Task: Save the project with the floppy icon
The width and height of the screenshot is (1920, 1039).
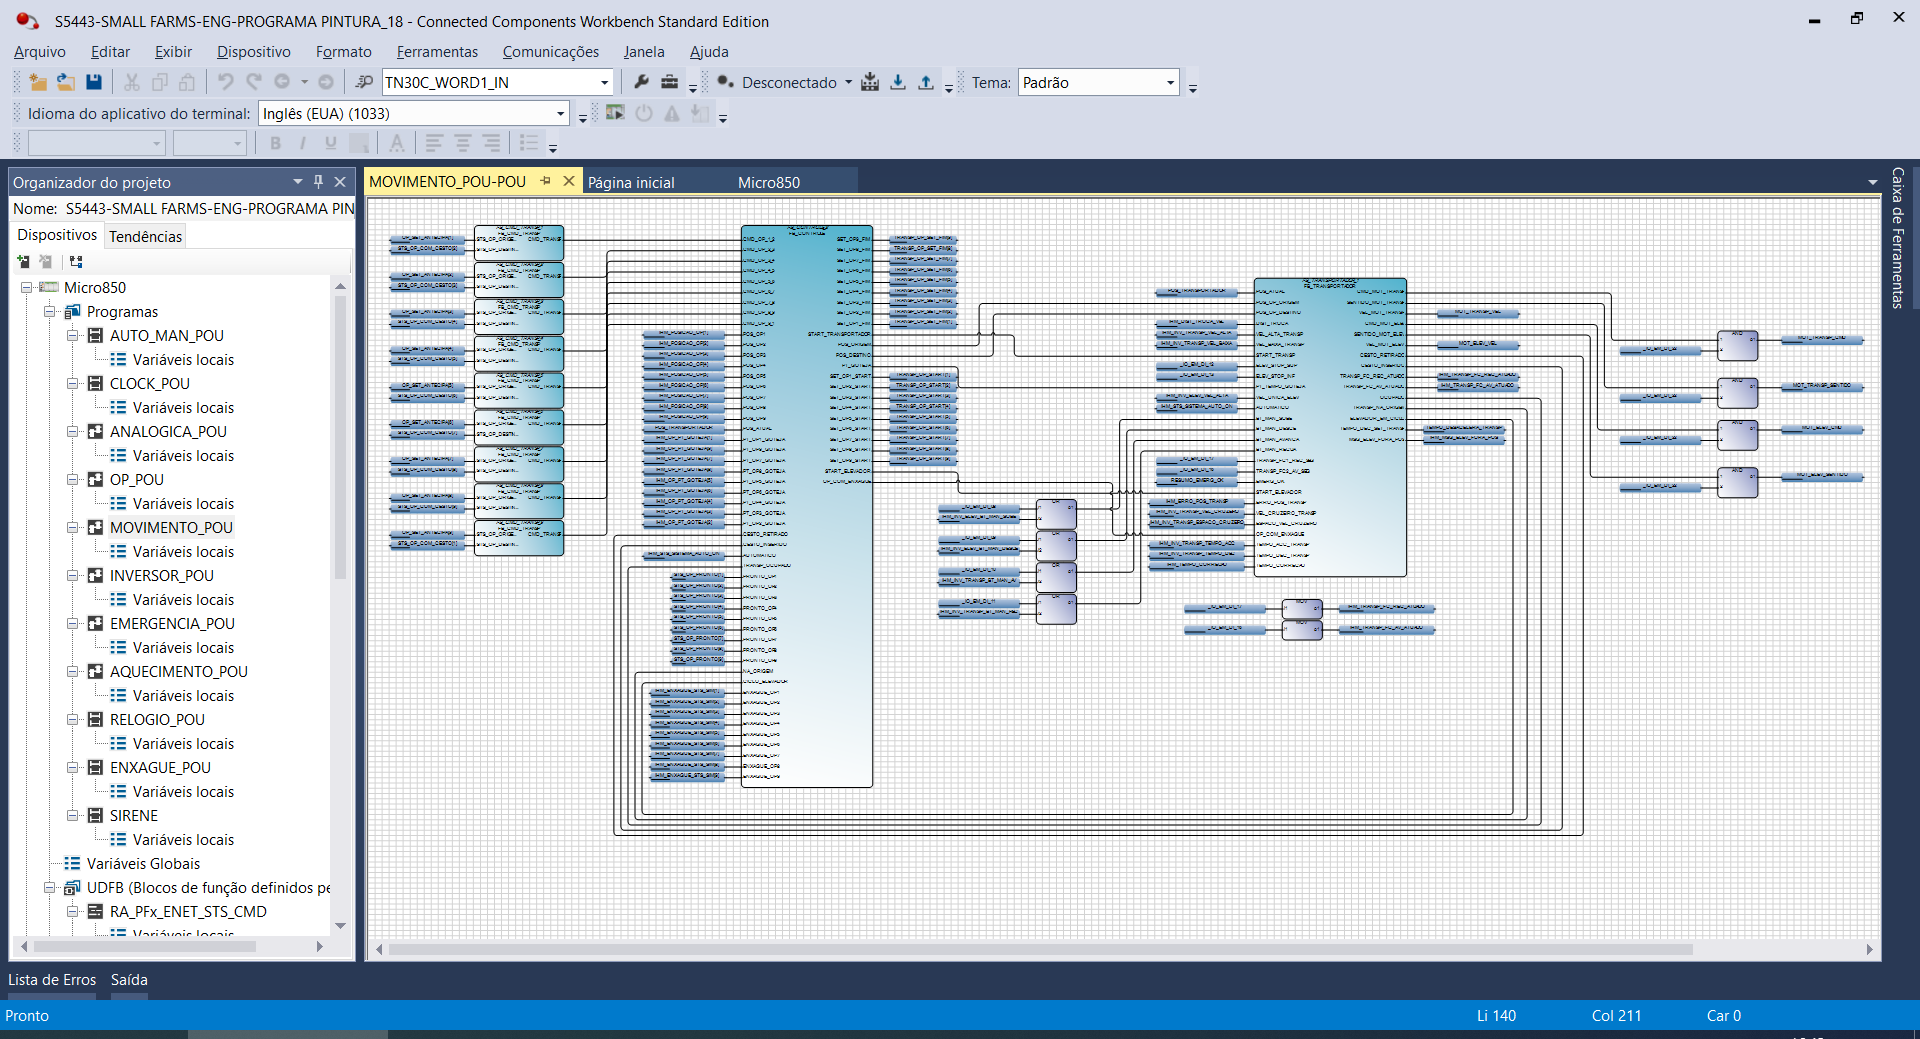Action: coord(94,82)
